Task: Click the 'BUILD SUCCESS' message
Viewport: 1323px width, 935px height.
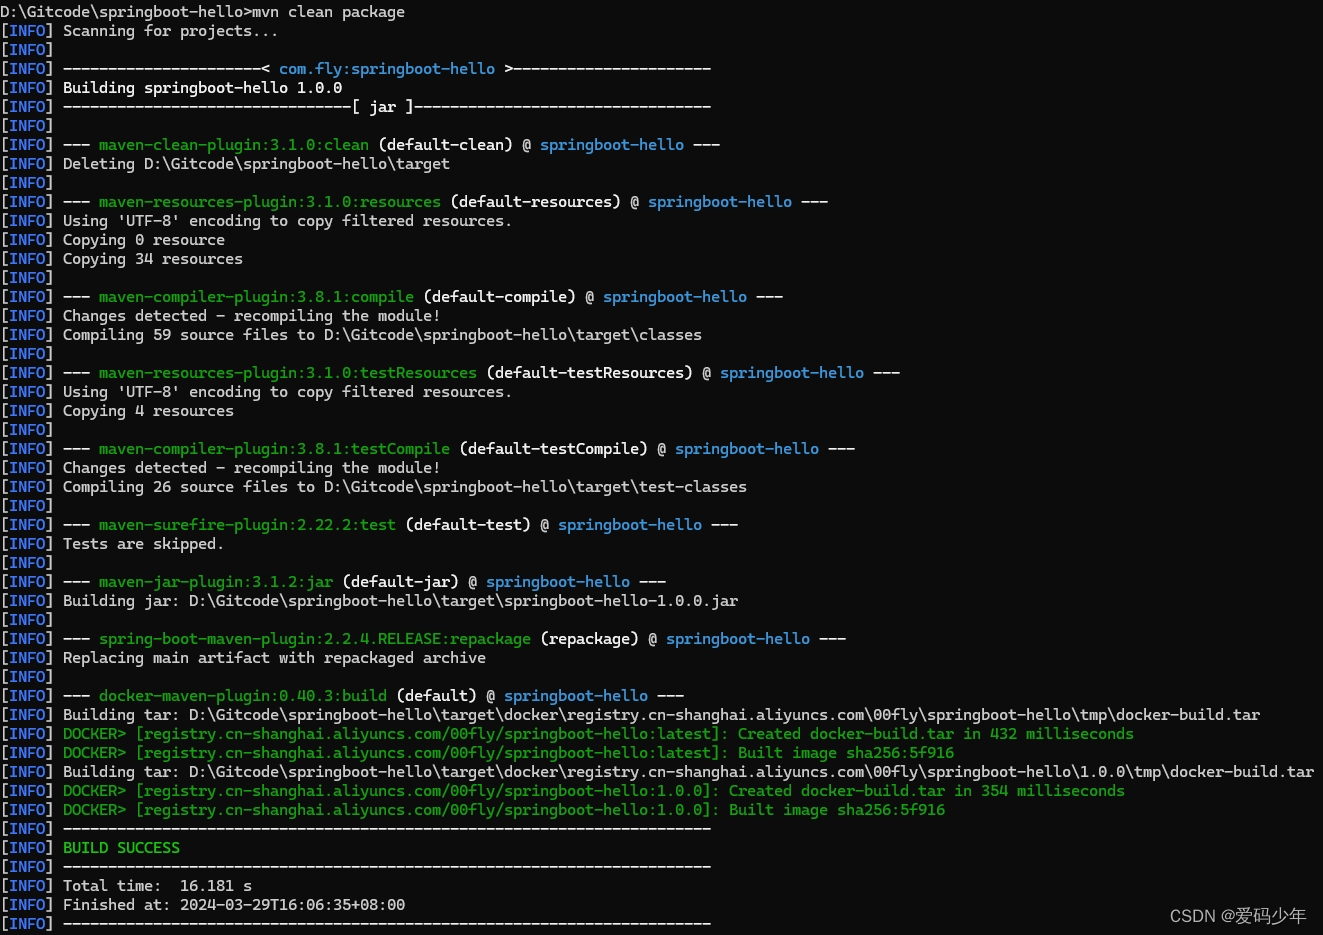Action: tap(121, 848)
